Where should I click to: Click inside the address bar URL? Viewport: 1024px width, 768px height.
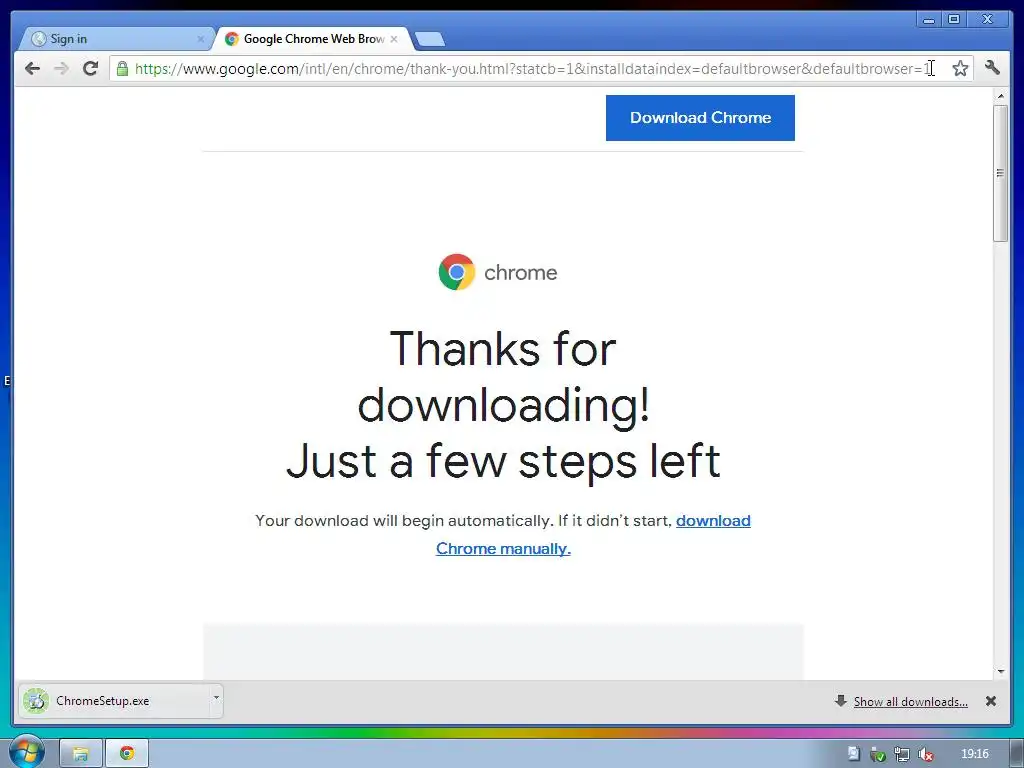coord(532,69)
